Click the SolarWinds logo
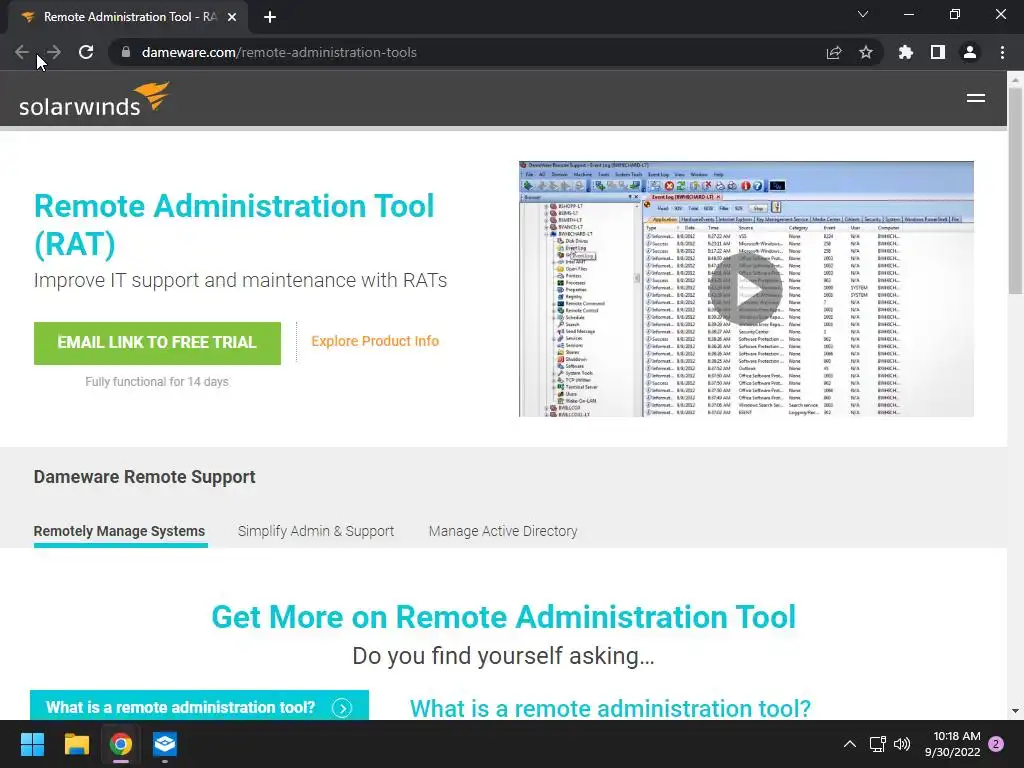 [94, 99]
